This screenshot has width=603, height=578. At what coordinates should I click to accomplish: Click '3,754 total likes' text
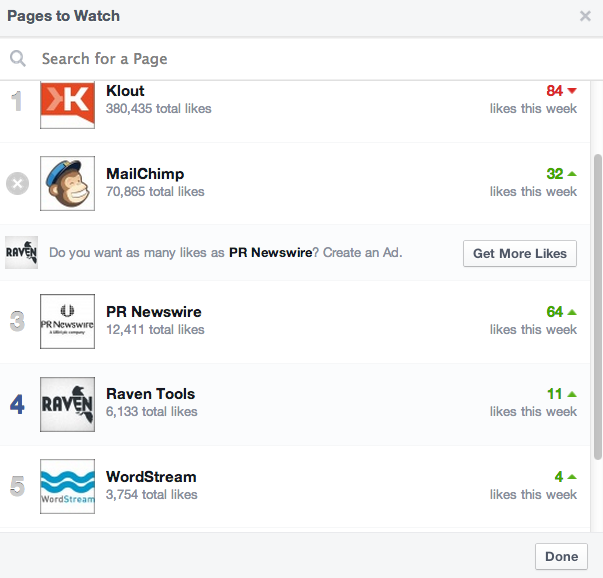point(152,495)
